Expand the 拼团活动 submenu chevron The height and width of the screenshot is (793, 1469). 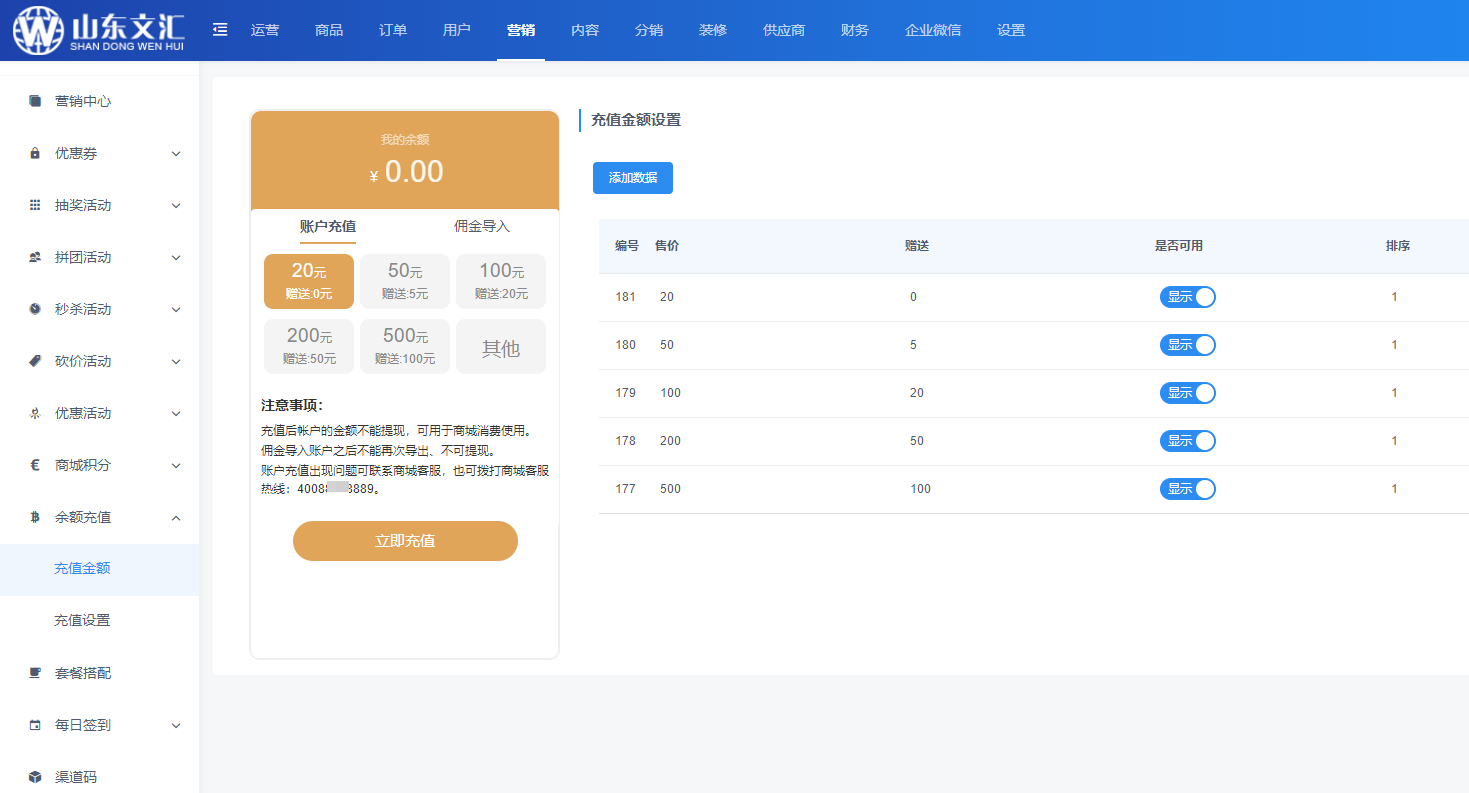click(176, 258)
